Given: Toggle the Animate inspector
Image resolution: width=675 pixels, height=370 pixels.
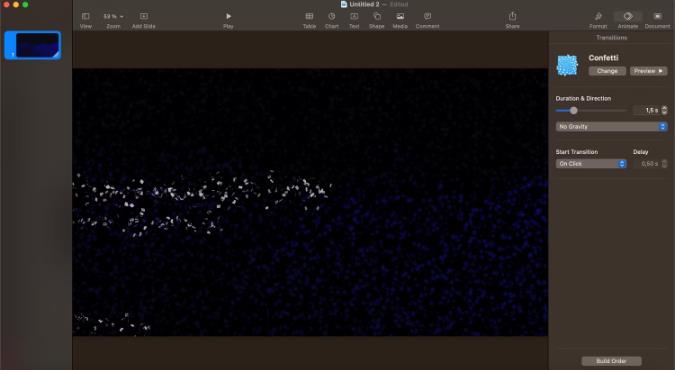Looking at the screenshot, I should coord(628,16).
